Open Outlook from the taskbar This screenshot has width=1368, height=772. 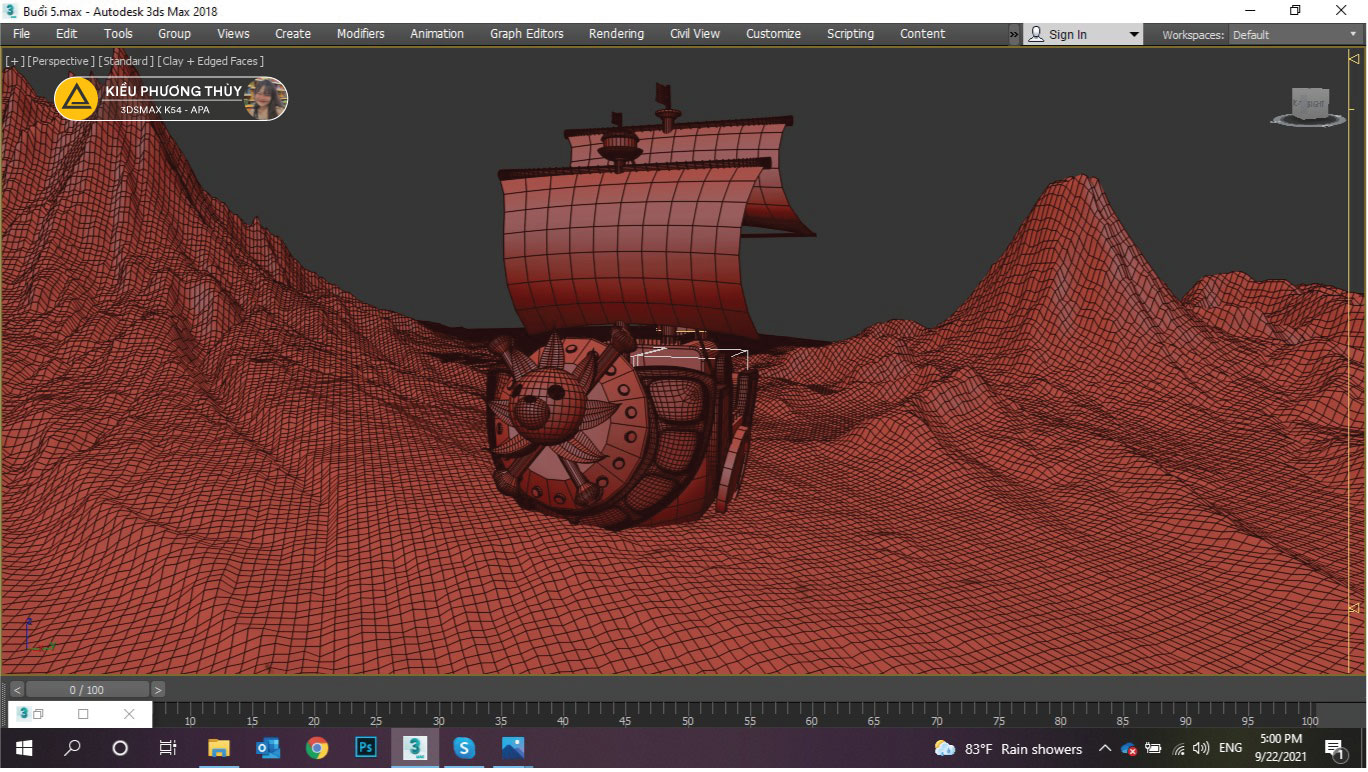click(x=268, y=748)
